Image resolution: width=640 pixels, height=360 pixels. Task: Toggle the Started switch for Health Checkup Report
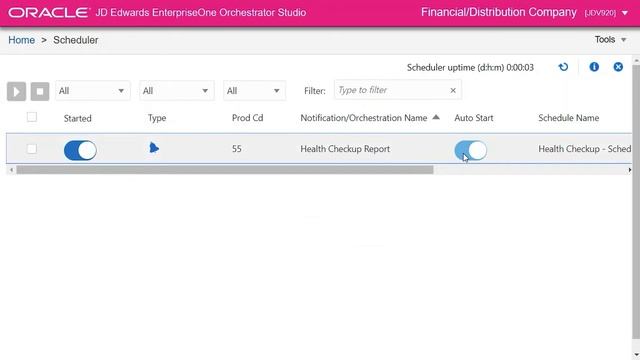click(x=80, y=150)
